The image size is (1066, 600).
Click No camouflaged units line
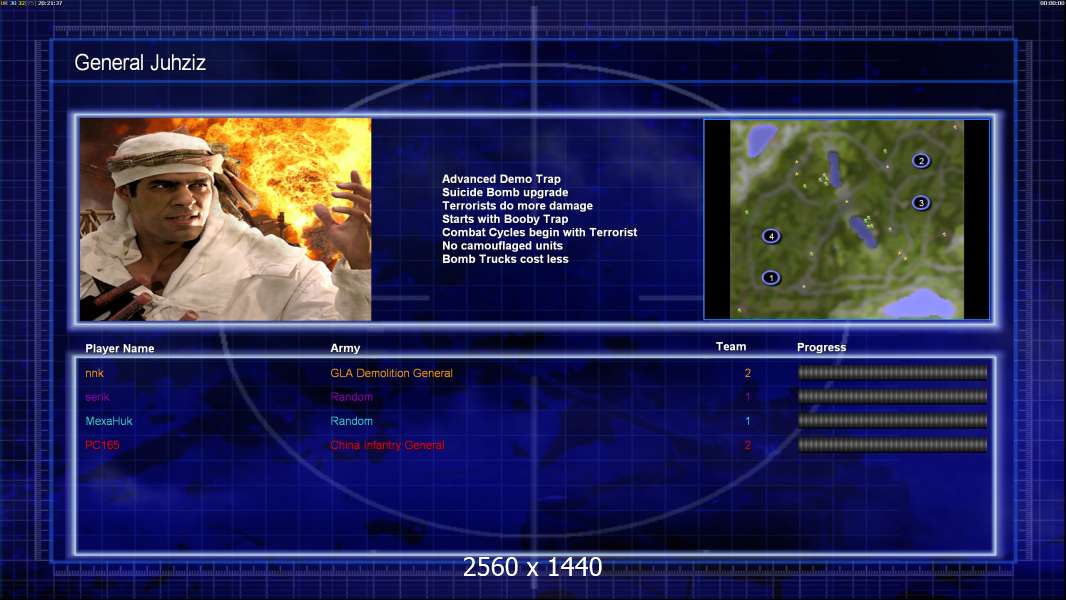502,245
